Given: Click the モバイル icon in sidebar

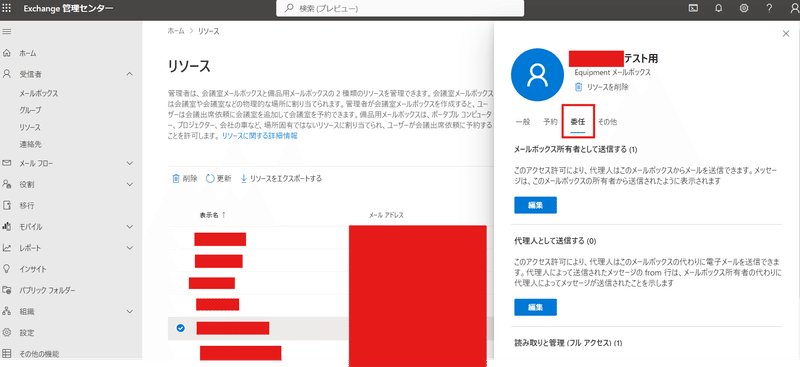Looking at the screenshot, I should (7, 227).
